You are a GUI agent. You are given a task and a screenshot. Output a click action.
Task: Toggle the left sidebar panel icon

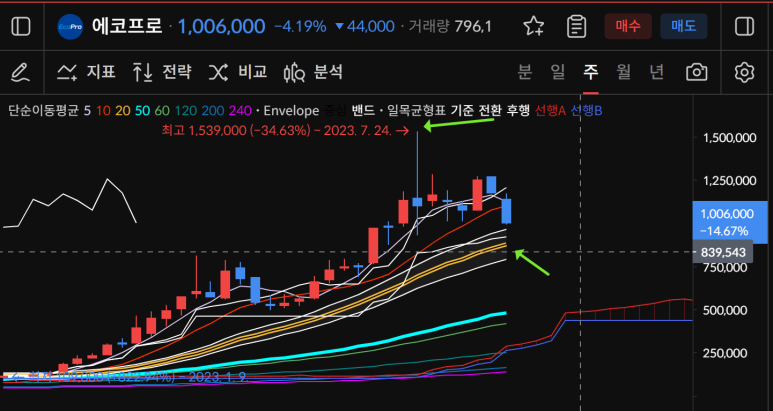(x=21, y=26)
